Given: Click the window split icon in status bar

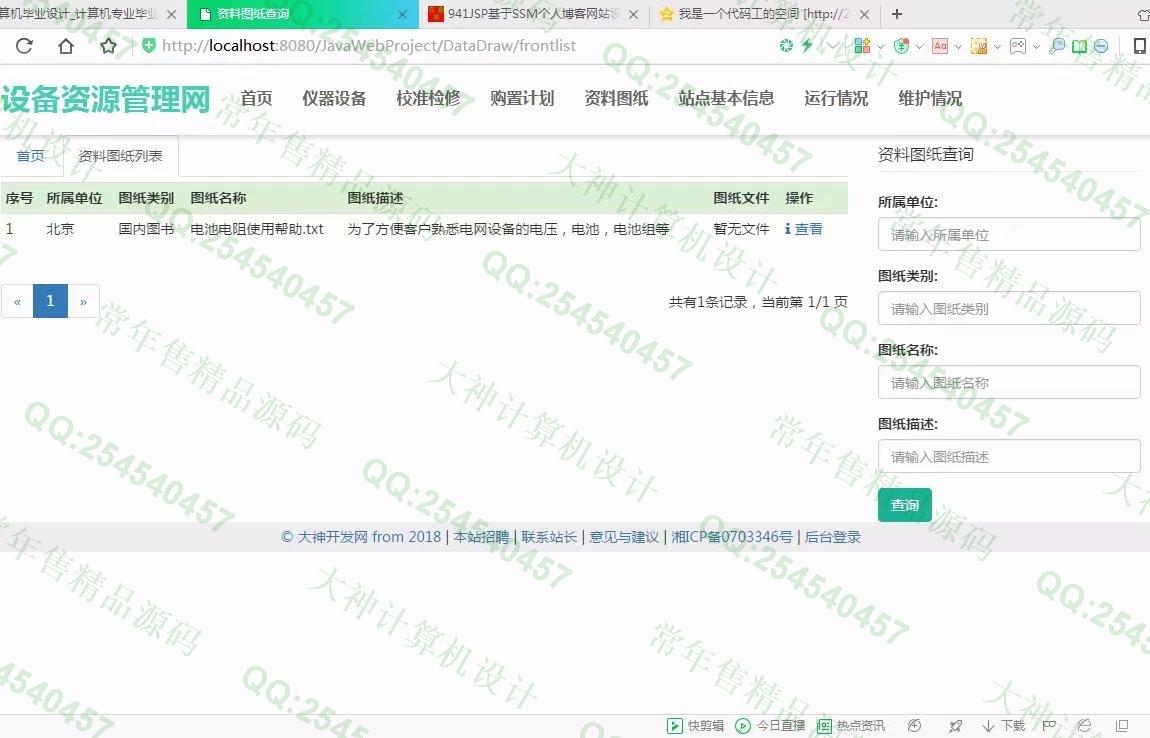Looking at the screenshot, I should (1121, 726).
